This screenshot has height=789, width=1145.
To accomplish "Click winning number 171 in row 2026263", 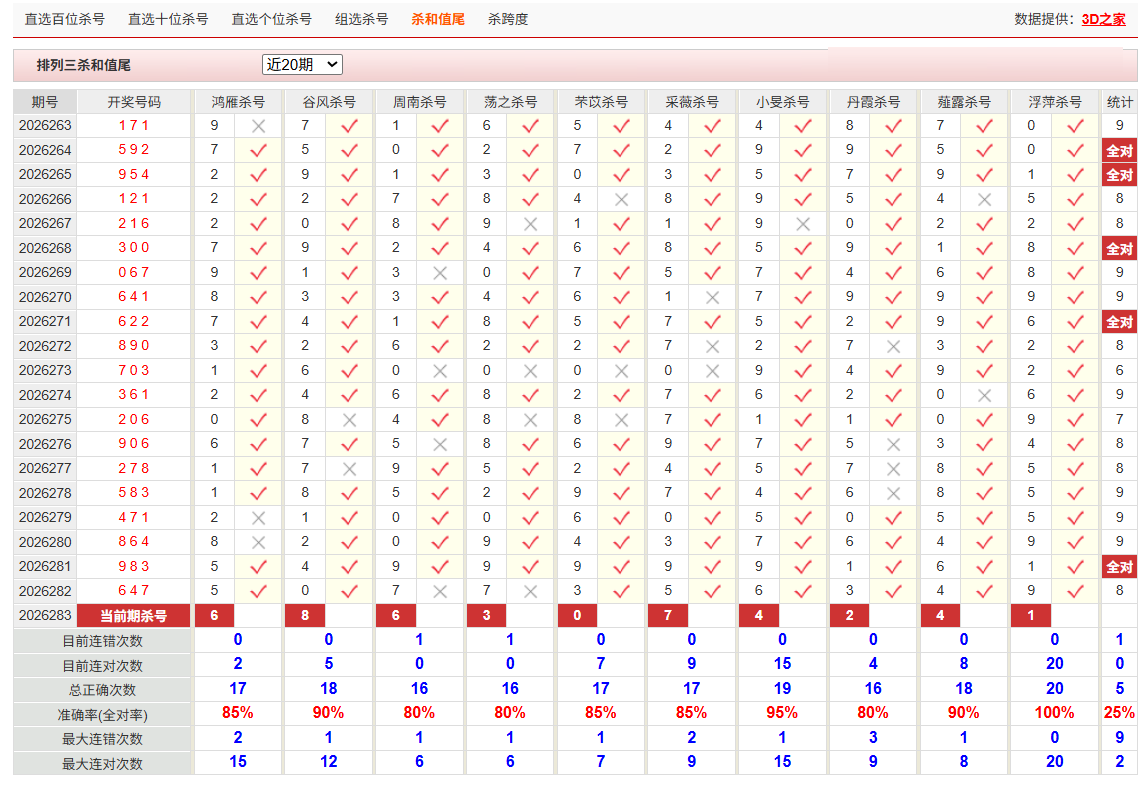I will pyautogui.click(x=134, y=126).
